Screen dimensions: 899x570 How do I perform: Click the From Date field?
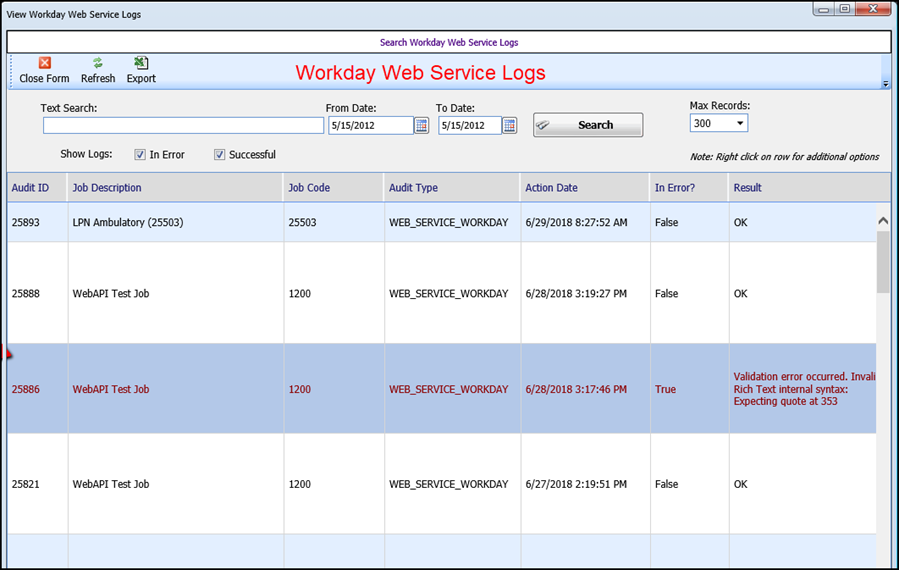(371, 126)
